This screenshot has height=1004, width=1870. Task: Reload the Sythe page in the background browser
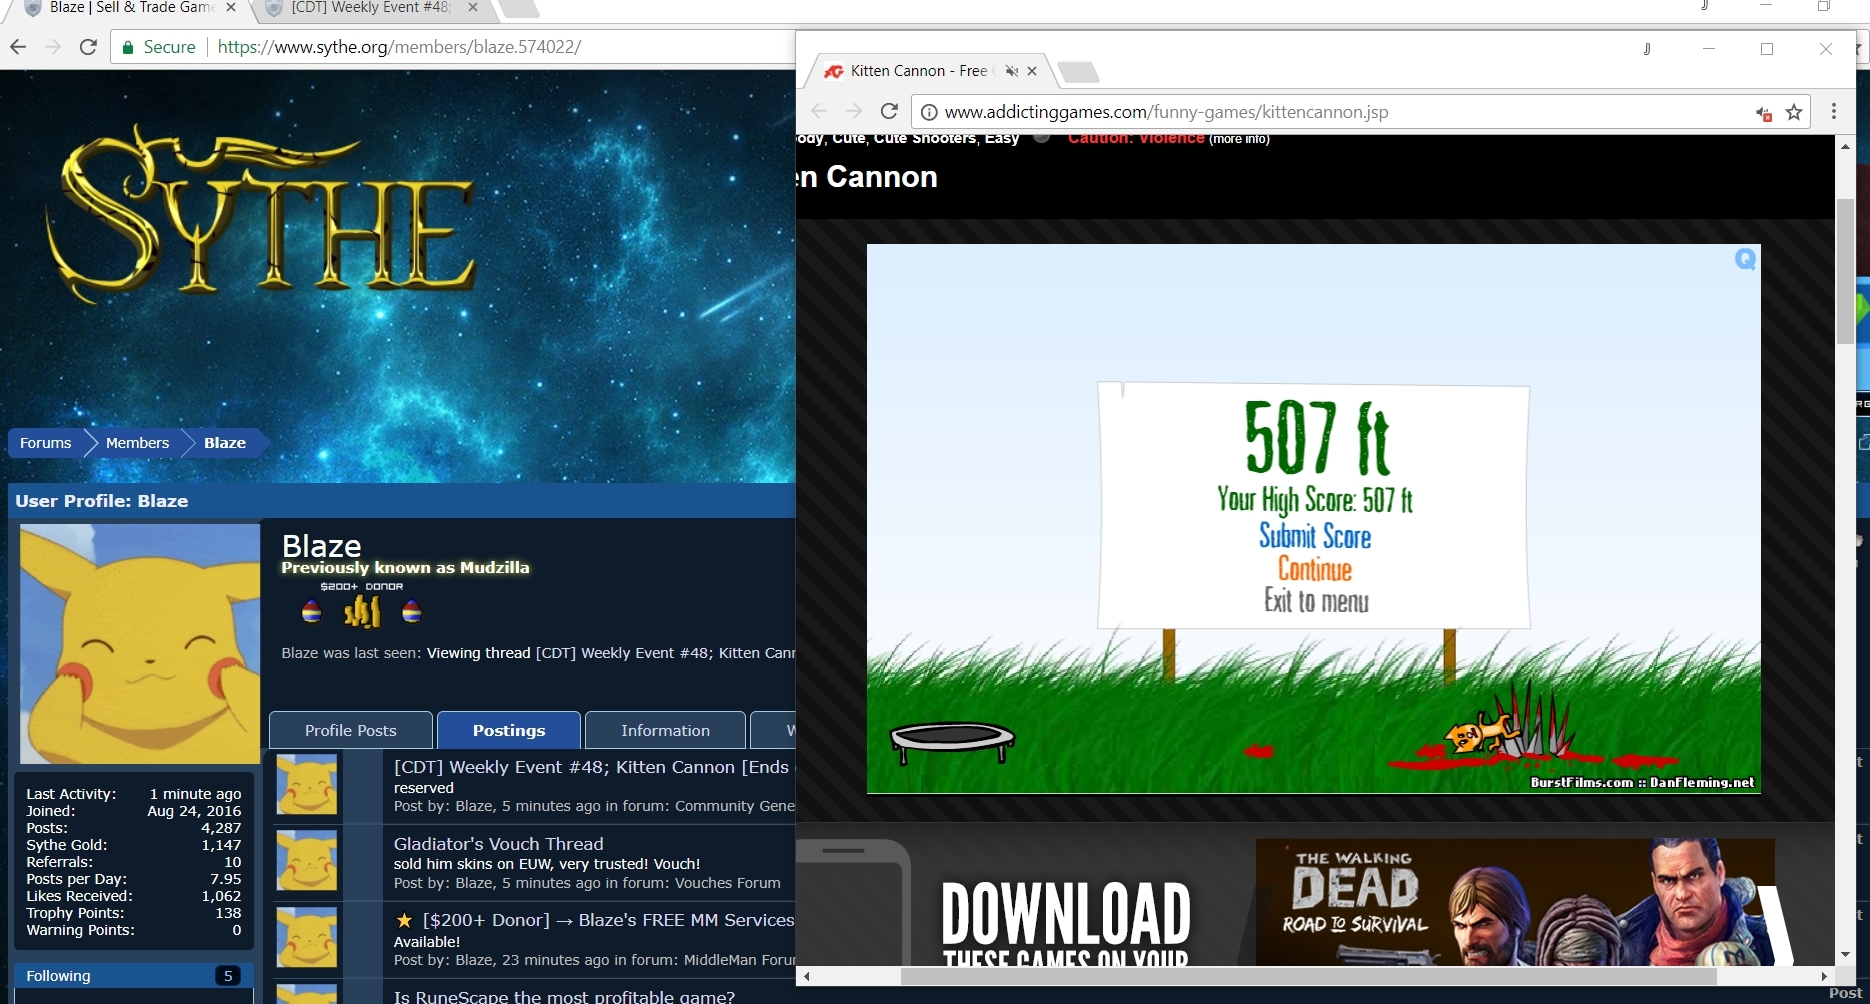pos(88,47)
